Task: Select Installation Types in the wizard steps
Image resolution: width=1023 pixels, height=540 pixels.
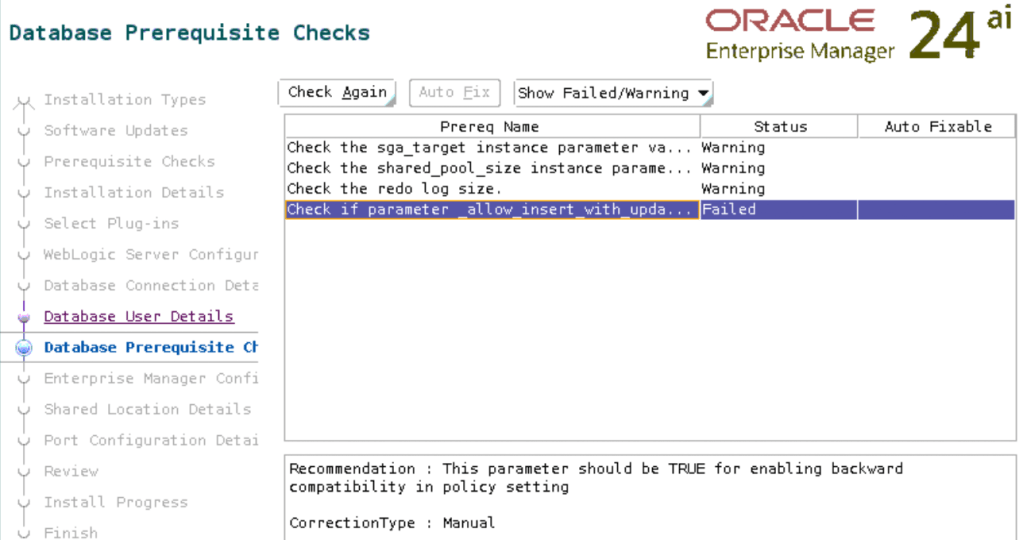Action: [124, 100]
